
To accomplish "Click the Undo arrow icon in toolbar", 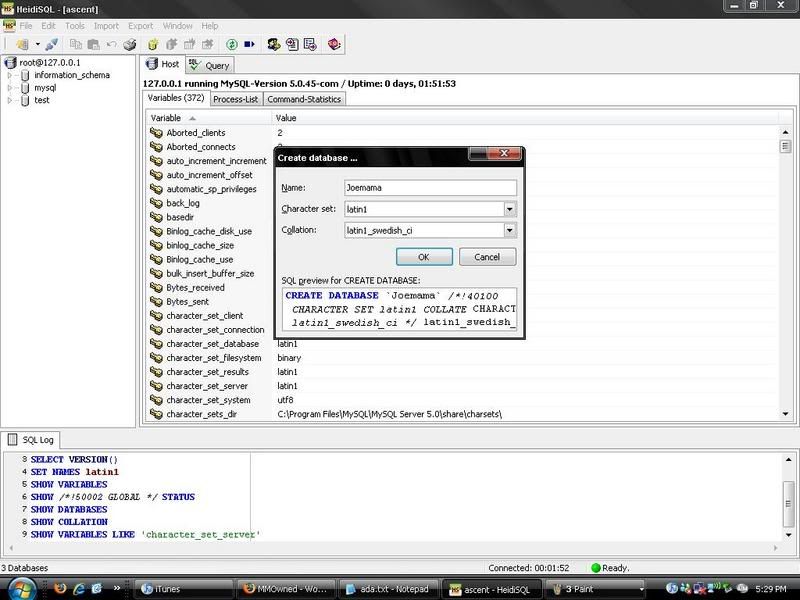I will tap(111, 44).
